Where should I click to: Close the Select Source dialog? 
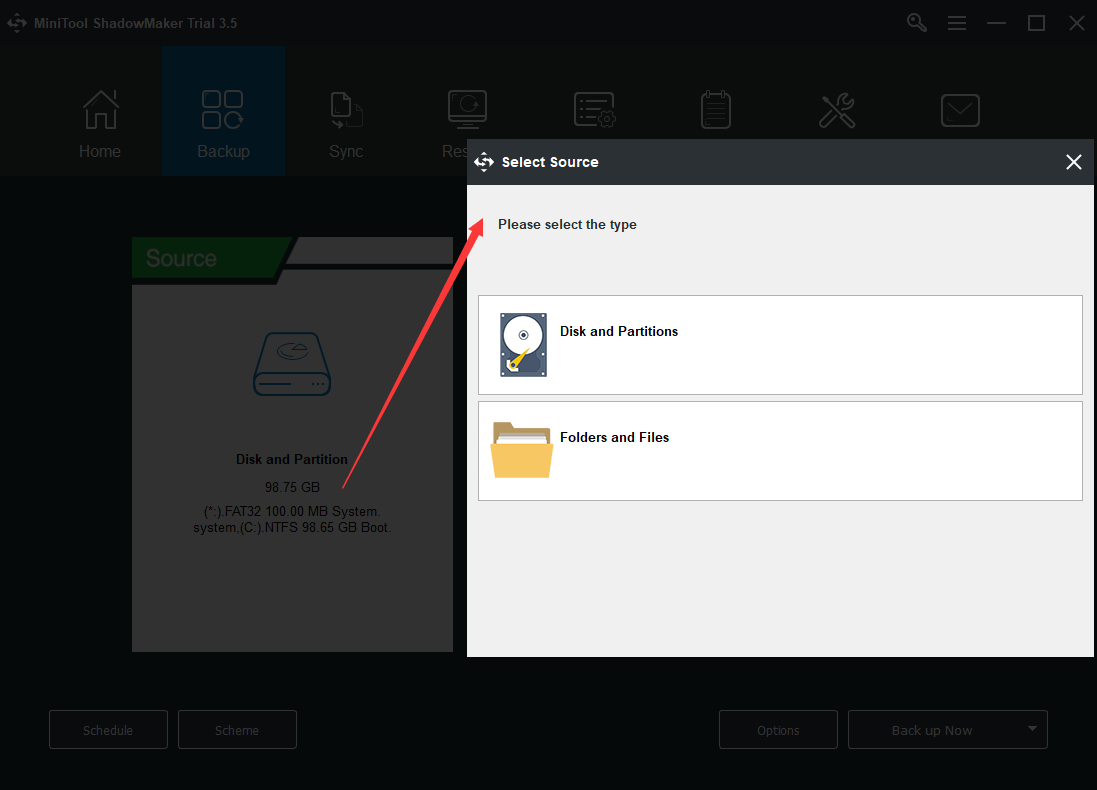(1073, 162)
